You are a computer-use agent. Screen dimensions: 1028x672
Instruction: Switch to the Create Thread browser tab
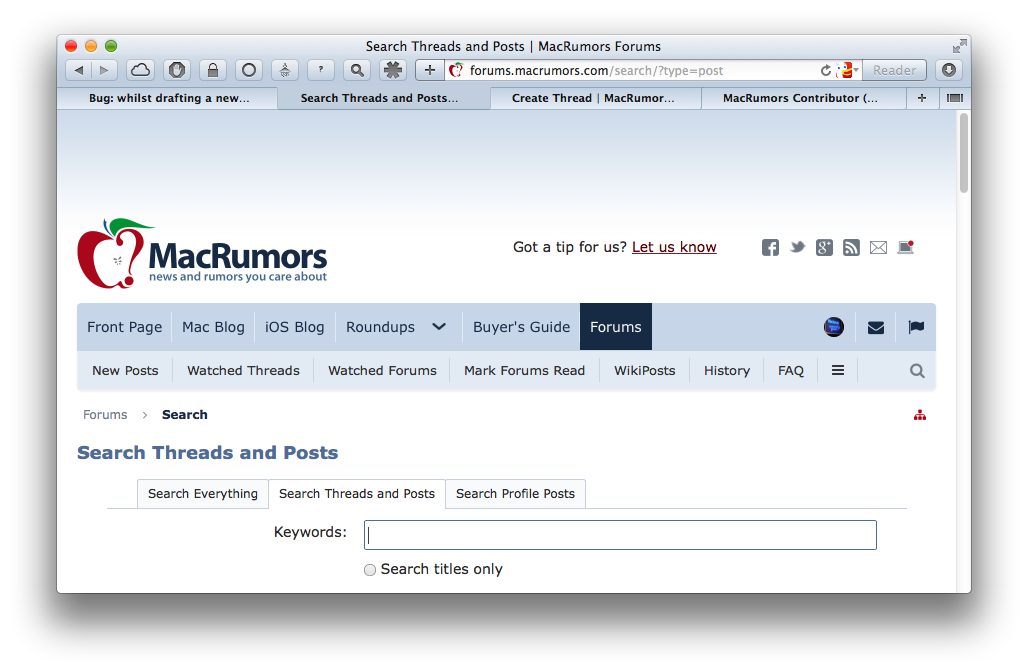click(x=593, y=98)
